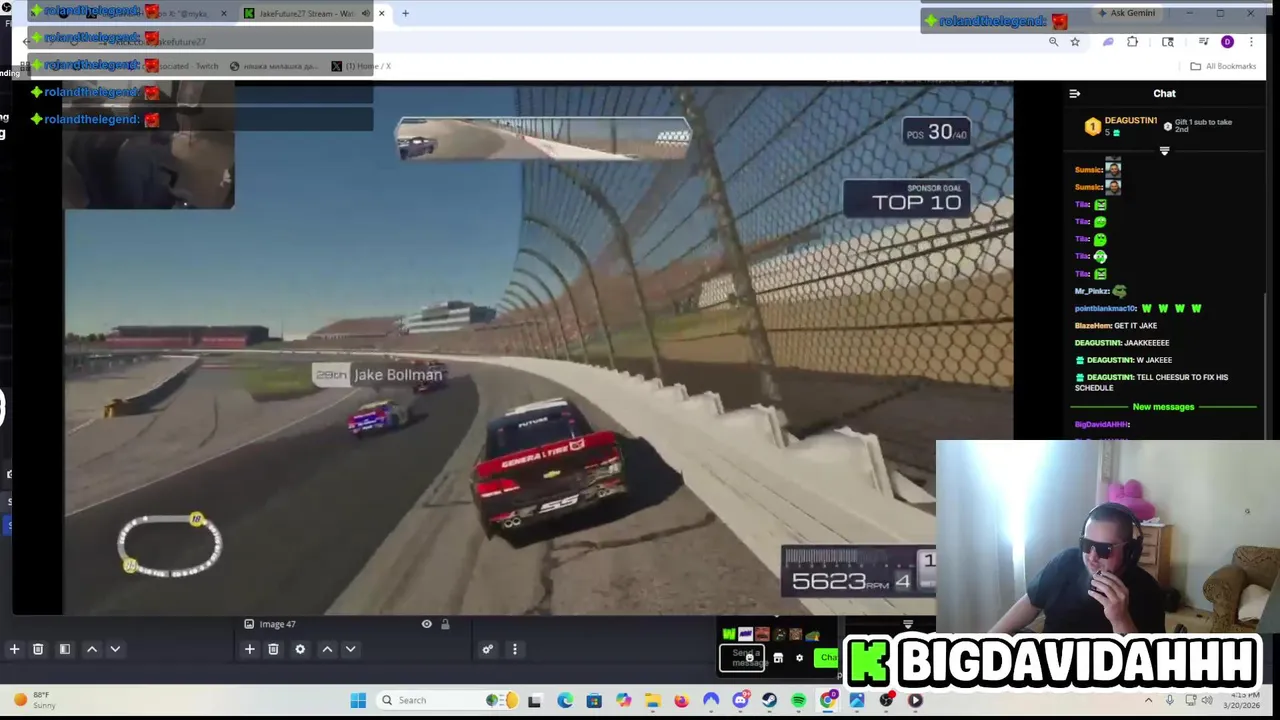The height and width of the screenshot is (720, 1280).
Task: Open Spotify from taskbar
Action: pyautogui.click(x=798, y=700)
